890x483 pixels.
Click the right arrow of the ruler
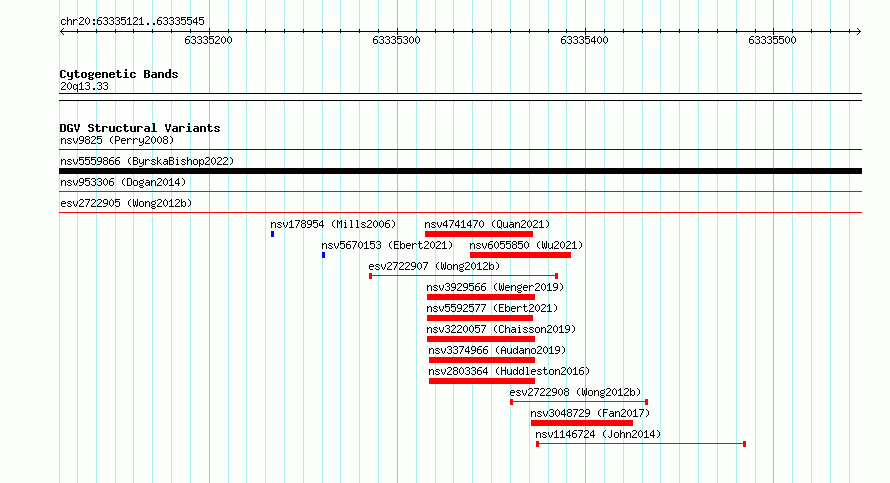pyautogui.click(x=858, y=32)
